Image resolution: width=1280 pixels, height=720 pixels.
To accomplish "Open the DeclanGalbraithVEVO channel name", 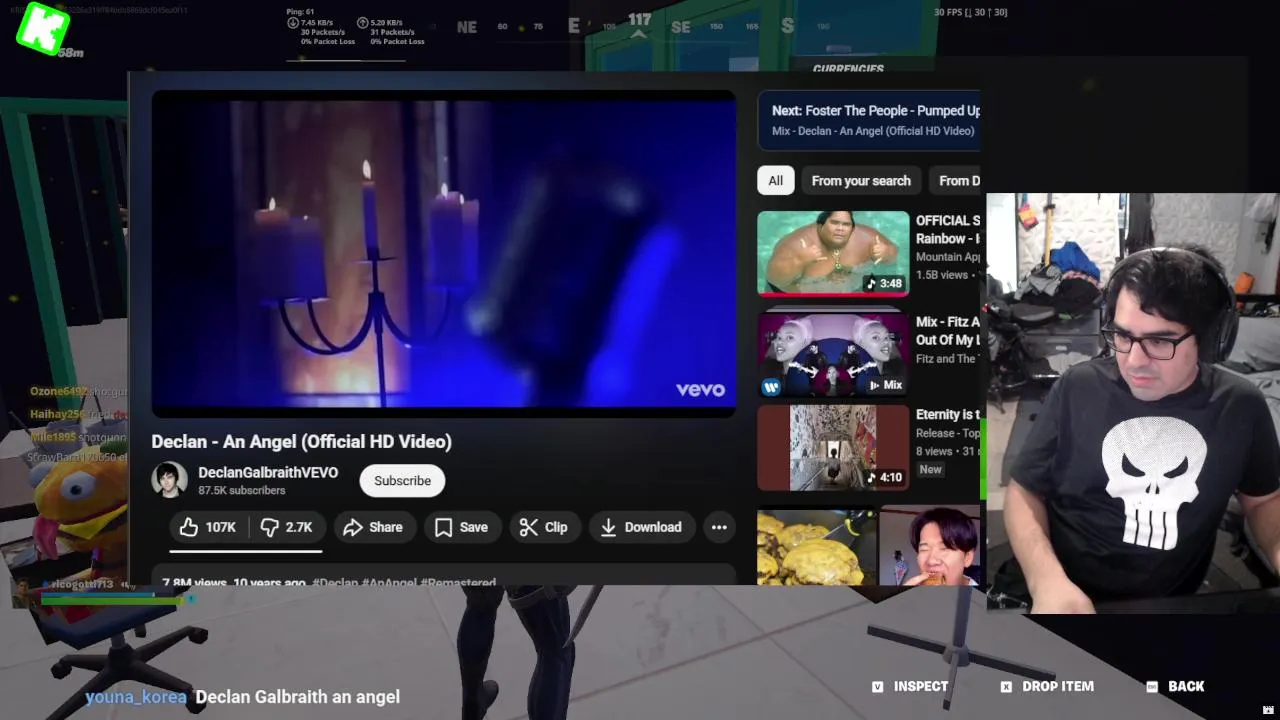I will pos(268,472).
